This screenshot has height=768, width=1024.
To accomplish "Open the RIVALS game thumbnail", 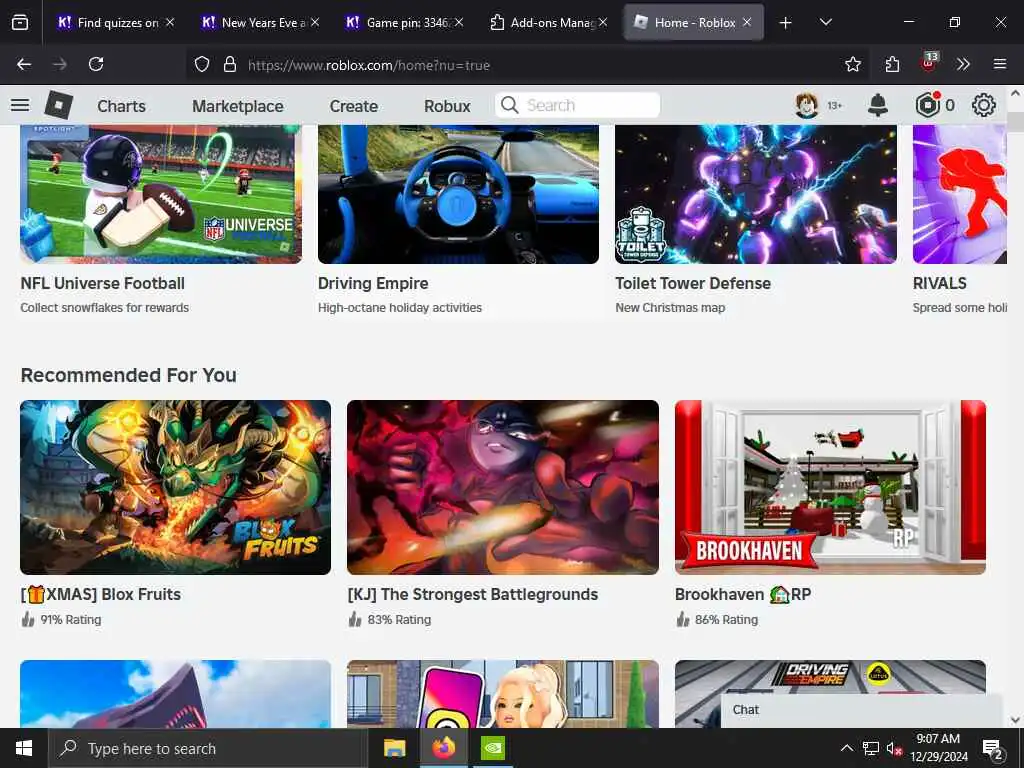I will coord(960,194).
